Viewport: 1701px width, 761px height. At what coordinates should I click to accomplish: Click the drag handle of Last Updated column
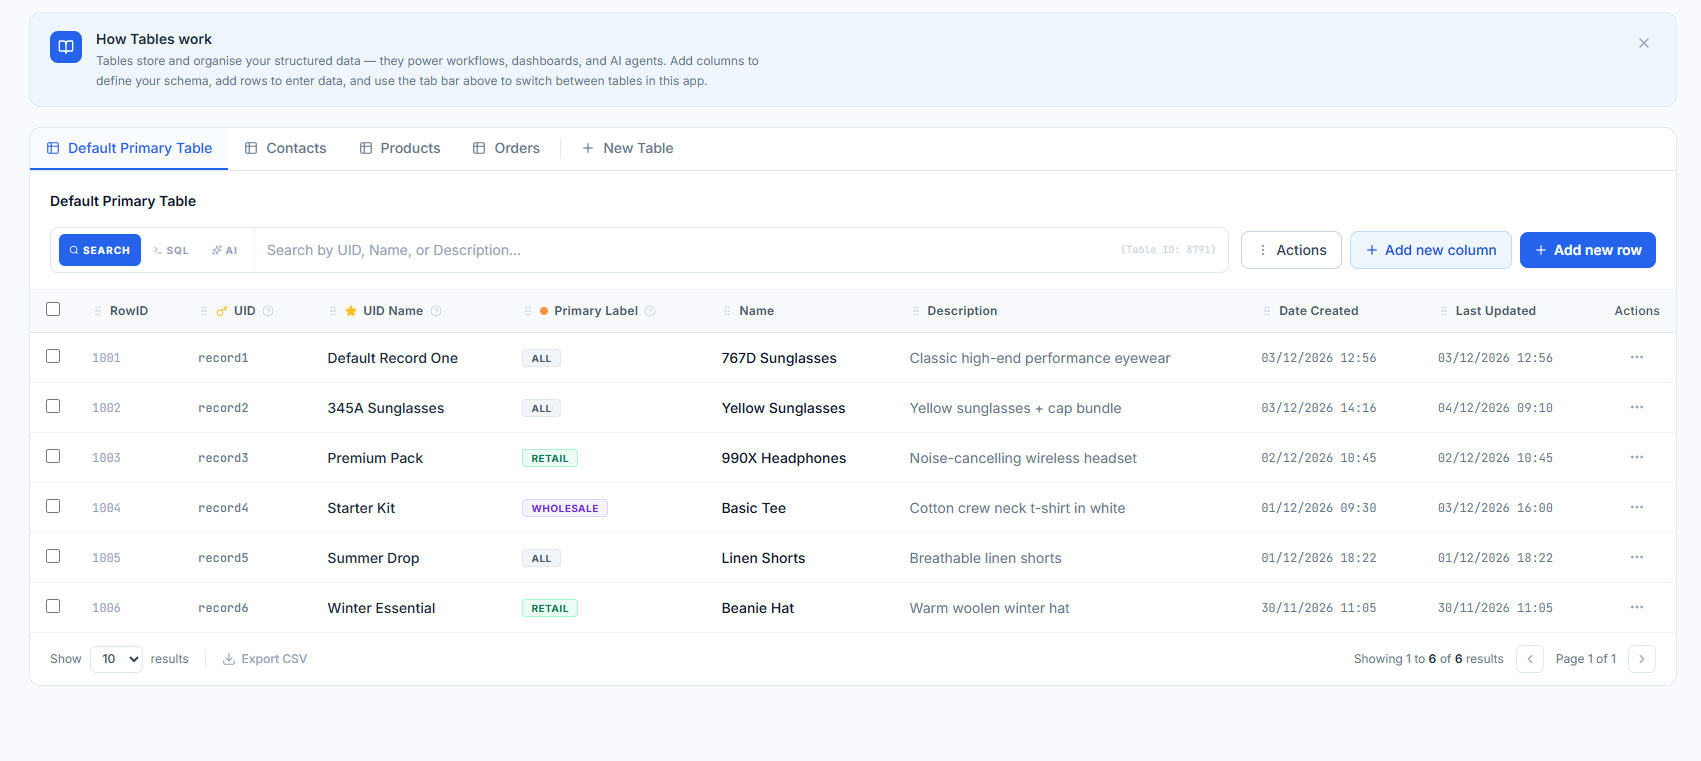point(1444,311)
